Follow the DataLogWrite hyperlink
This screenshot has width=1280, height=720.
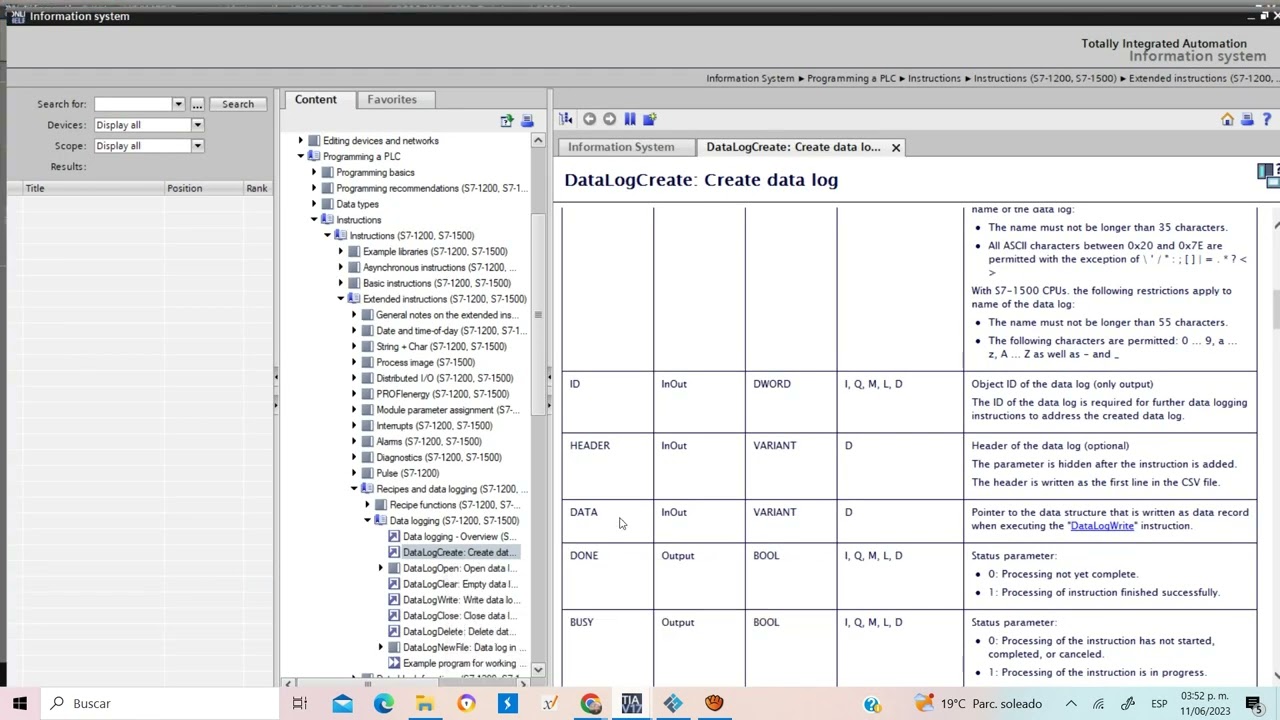pyautogui.click(x=1102, y=526)
